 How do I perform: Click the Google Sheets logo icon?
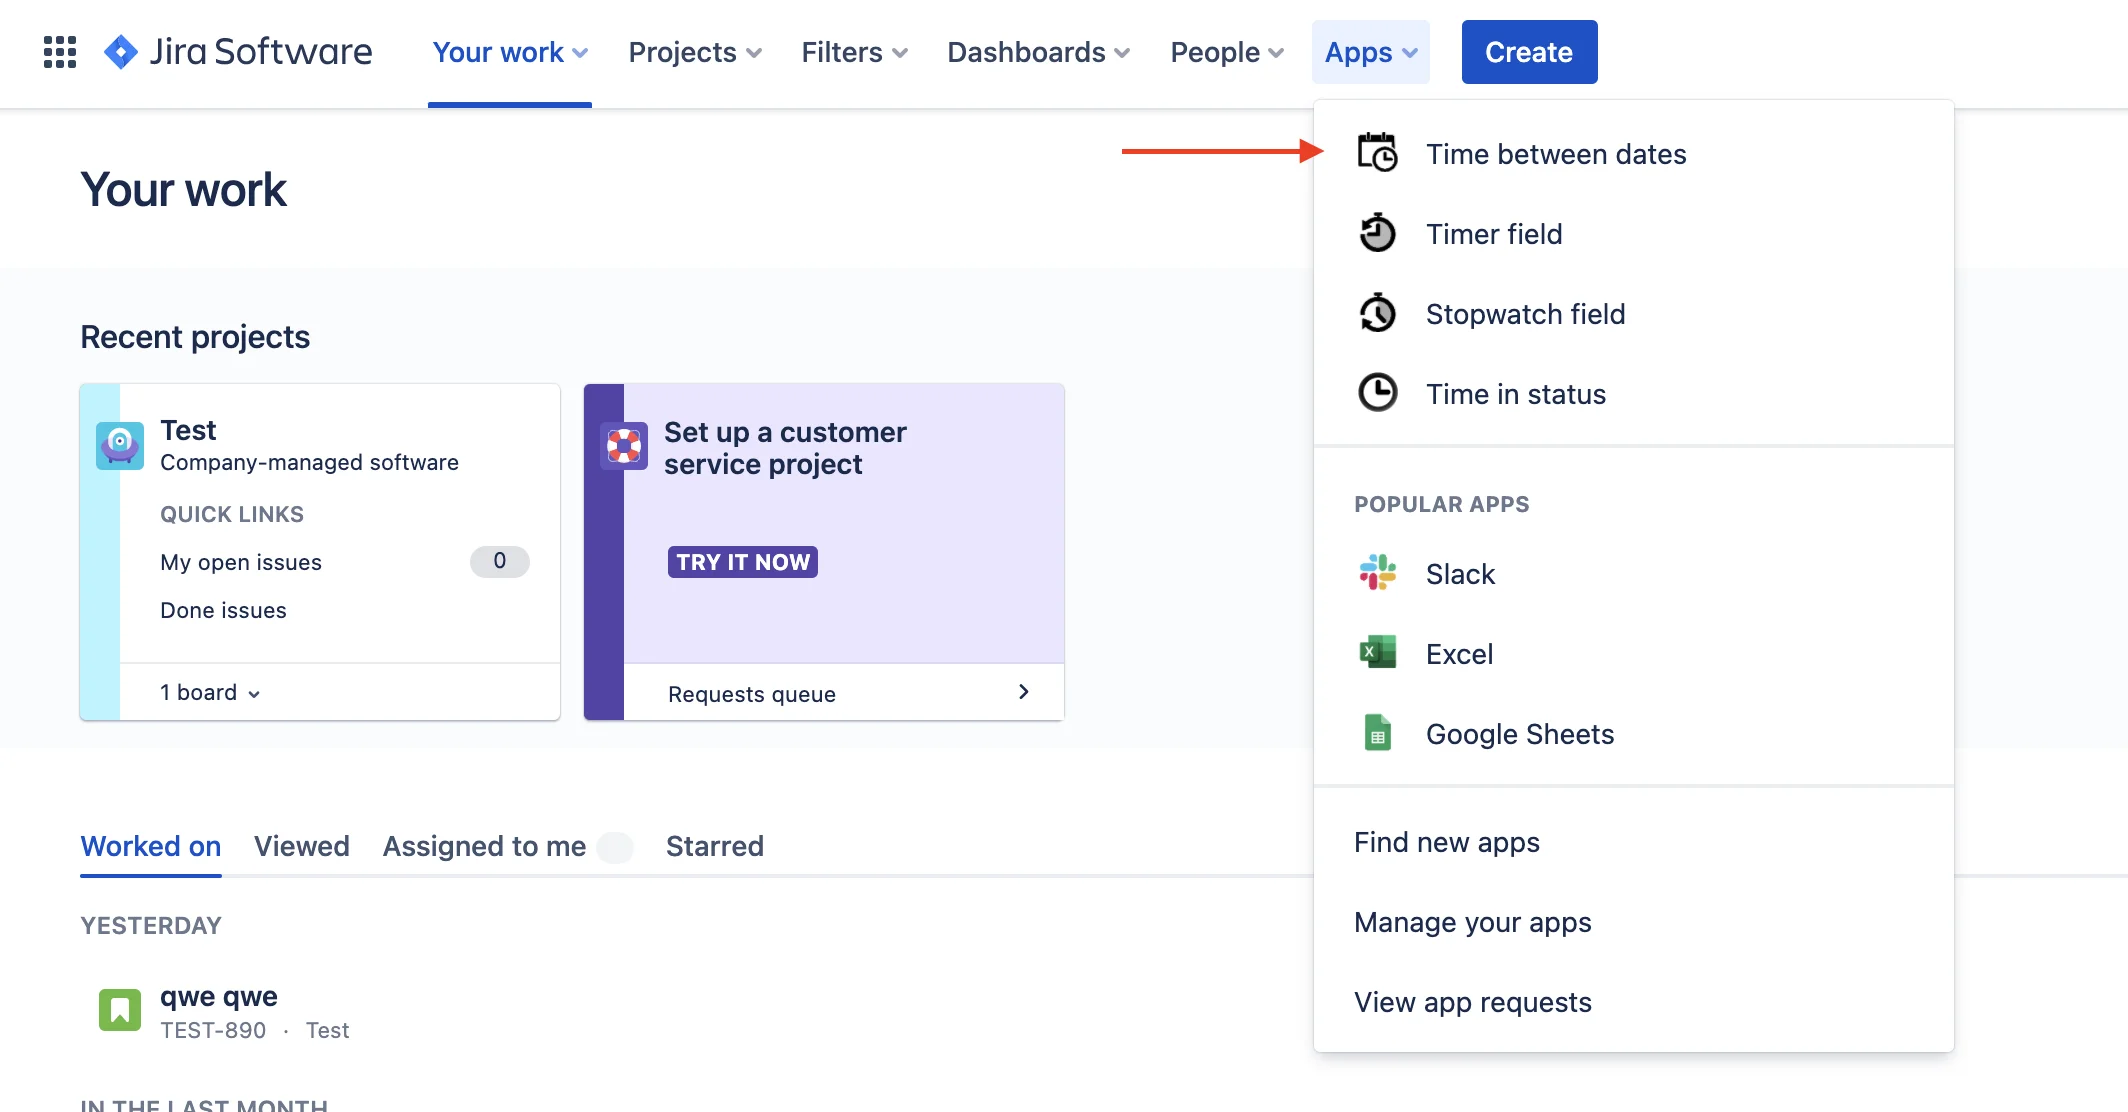point(1377,733)
